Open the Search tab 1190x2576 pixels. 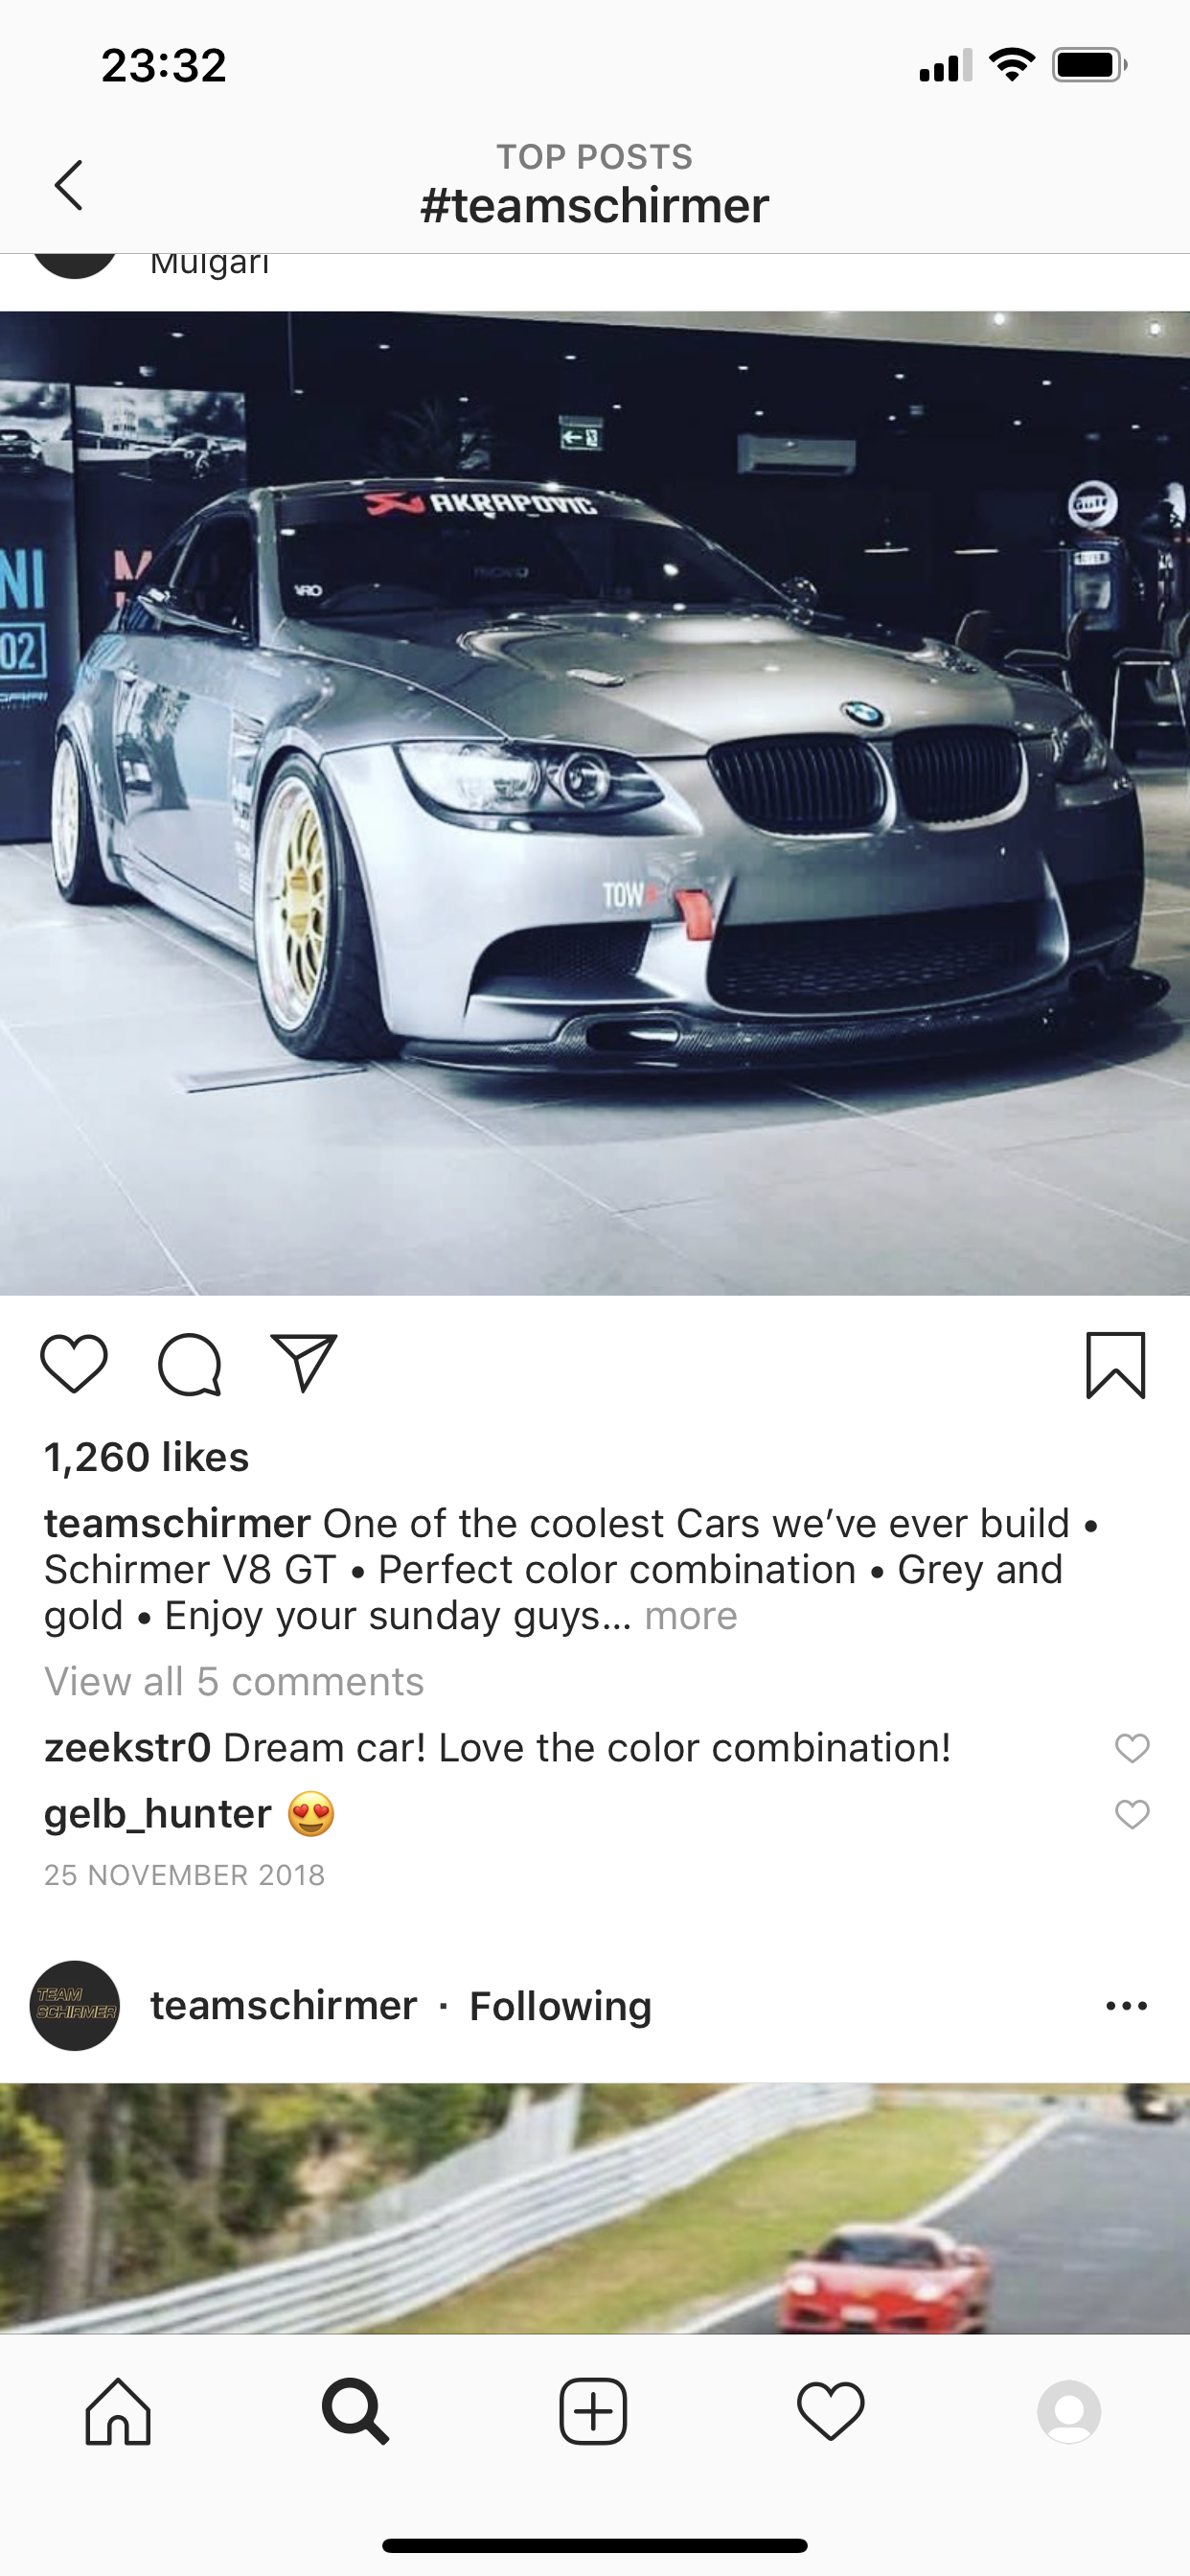point(355,2412)
